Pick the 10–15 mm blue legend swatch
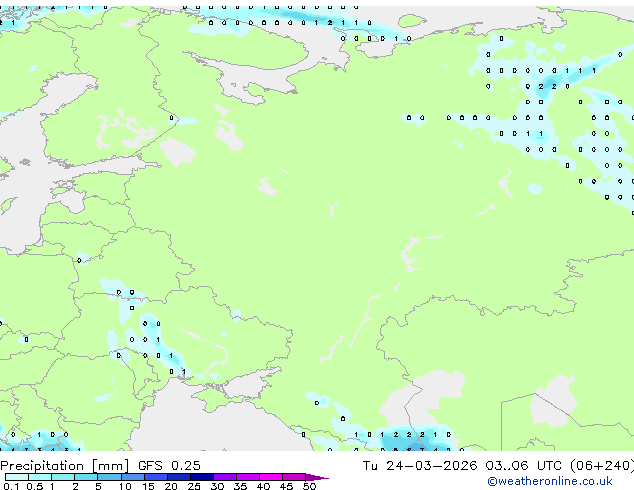Screen dimensions: 634x490 pos(133,477)
